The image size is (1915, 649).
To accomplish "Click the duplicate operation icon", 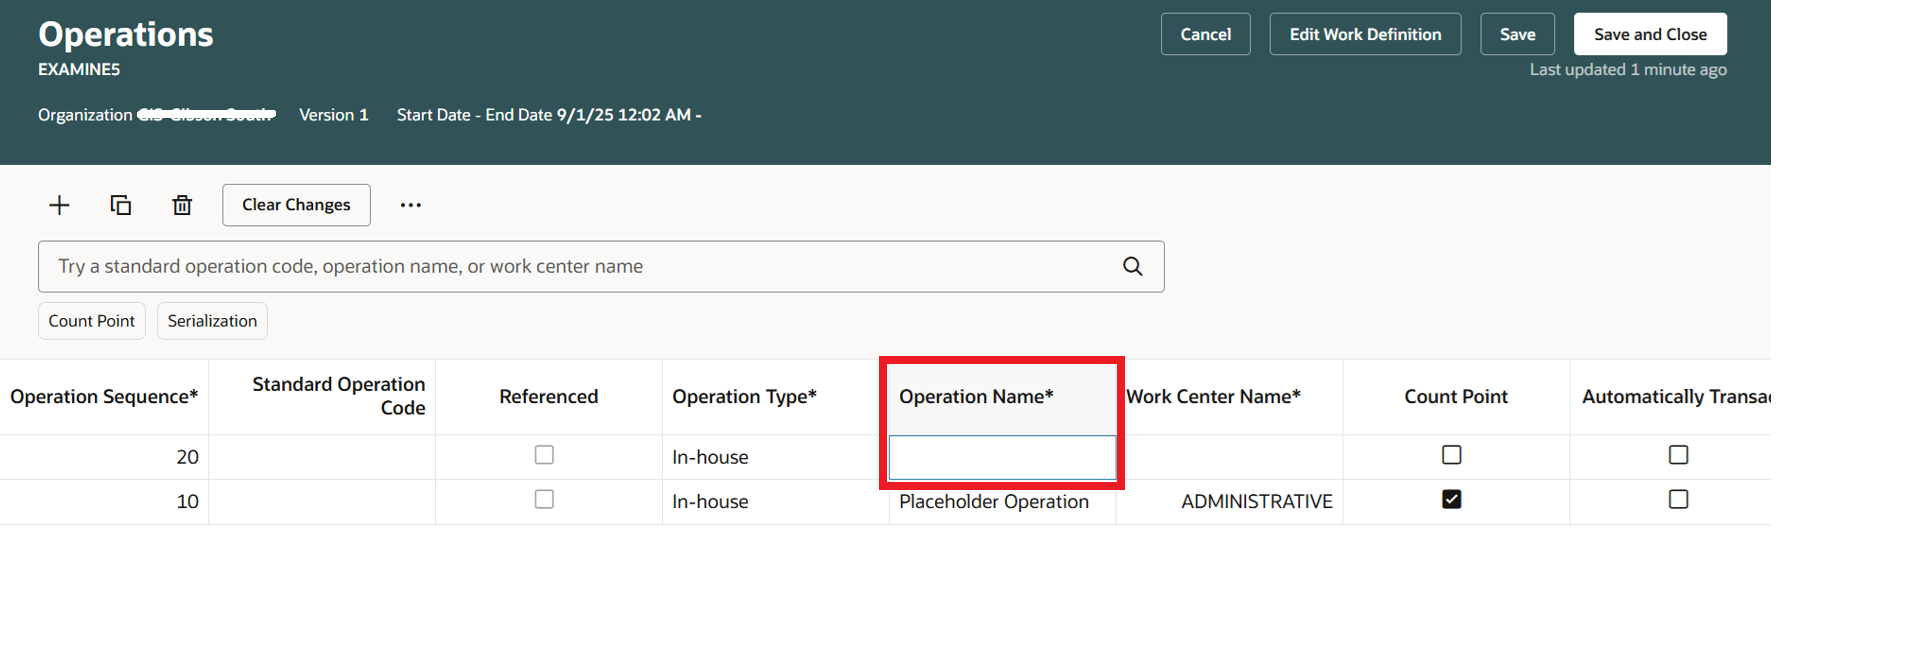I will click(121, 205).
